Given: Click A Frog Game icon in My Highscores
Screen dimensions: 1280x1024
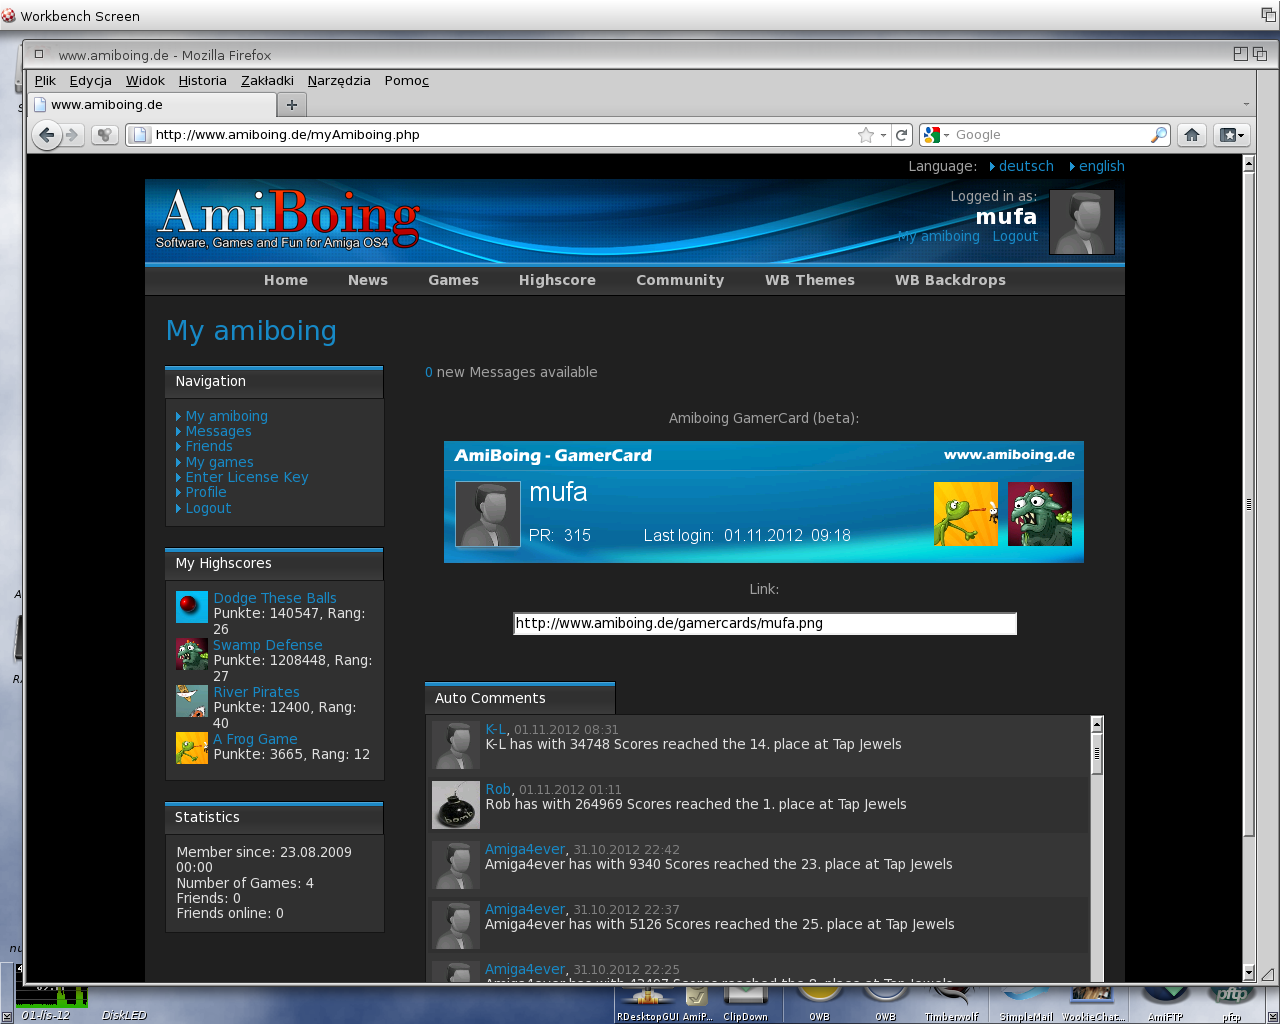Looking at the screenshot, I should [192, 748].
